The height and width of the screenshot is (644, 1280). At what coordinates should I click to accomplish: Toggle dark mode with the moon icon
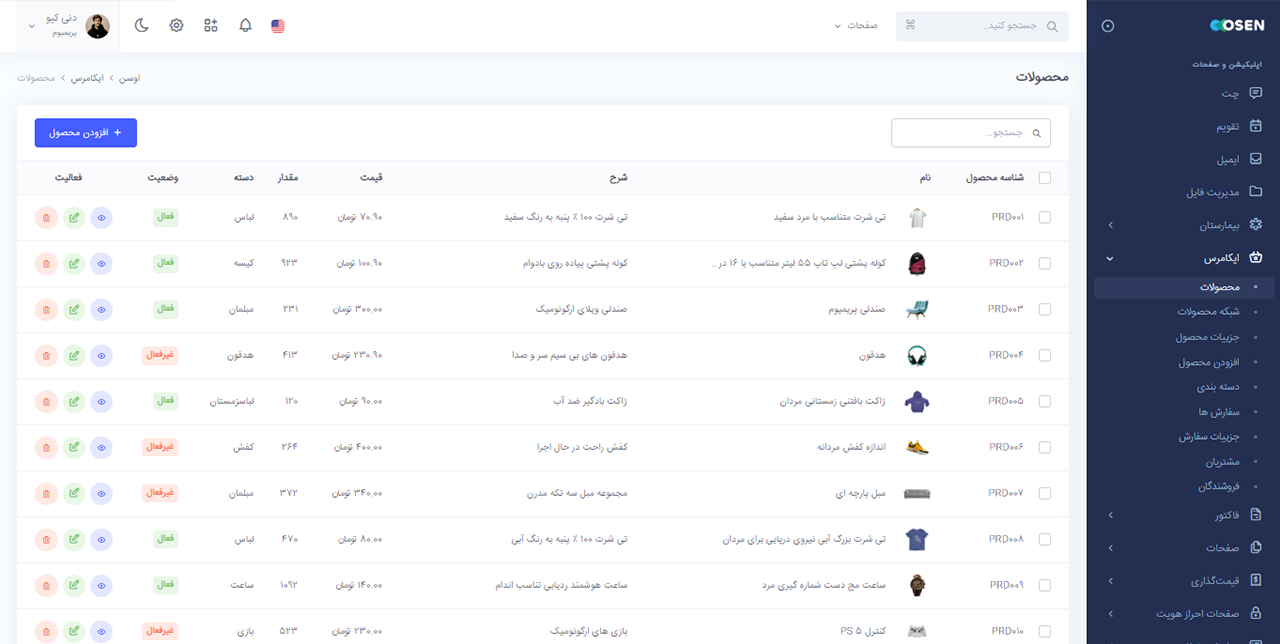coord(141,25)
